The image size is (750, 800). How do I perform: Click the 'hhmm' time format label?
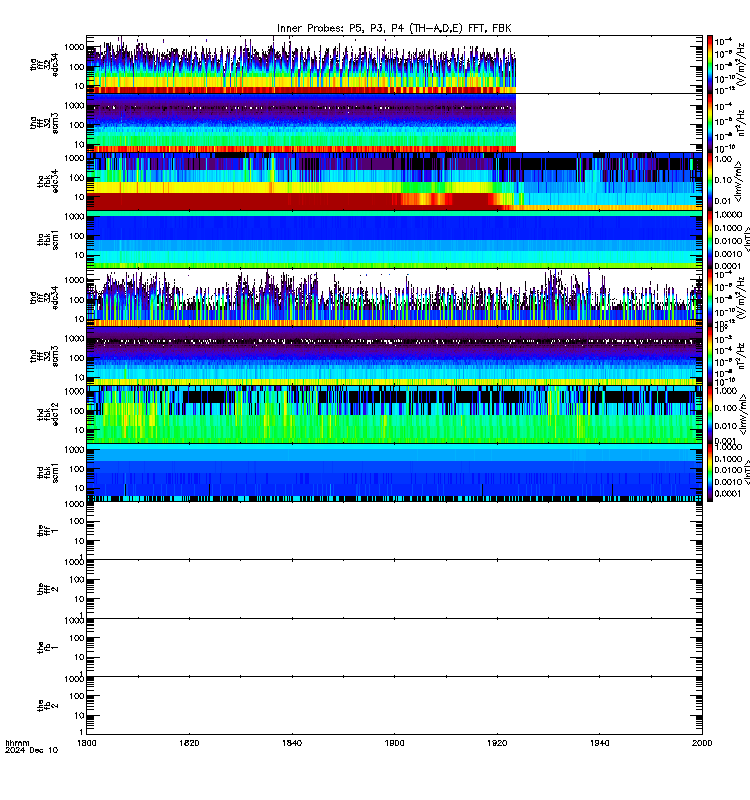(x=17, y=743)
